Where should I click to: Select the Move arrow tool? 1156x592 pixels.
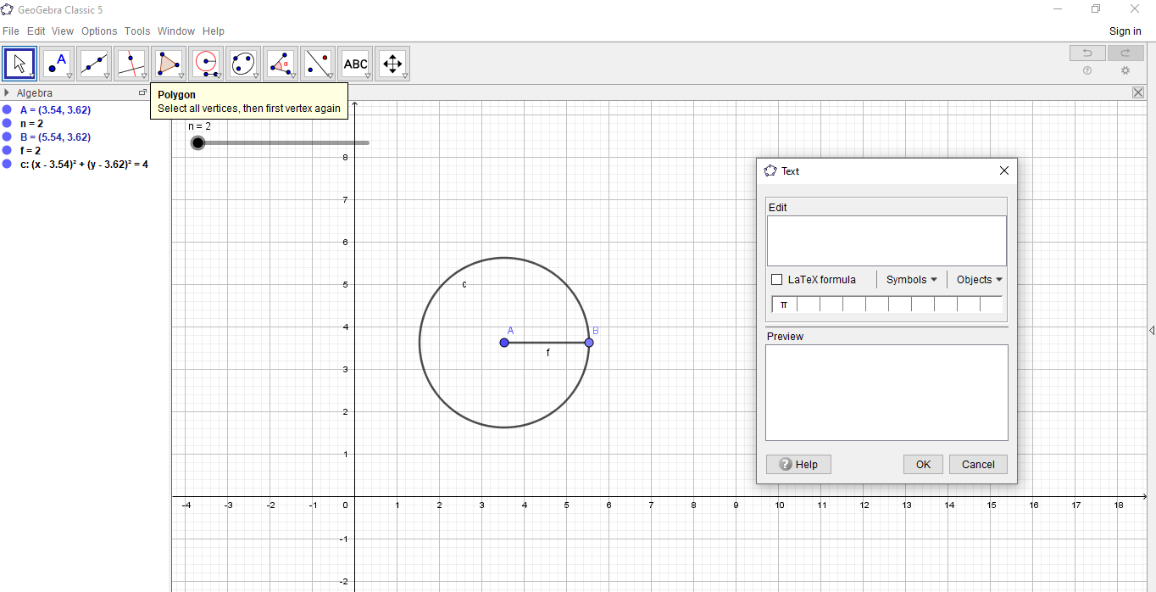coord(19,63)
